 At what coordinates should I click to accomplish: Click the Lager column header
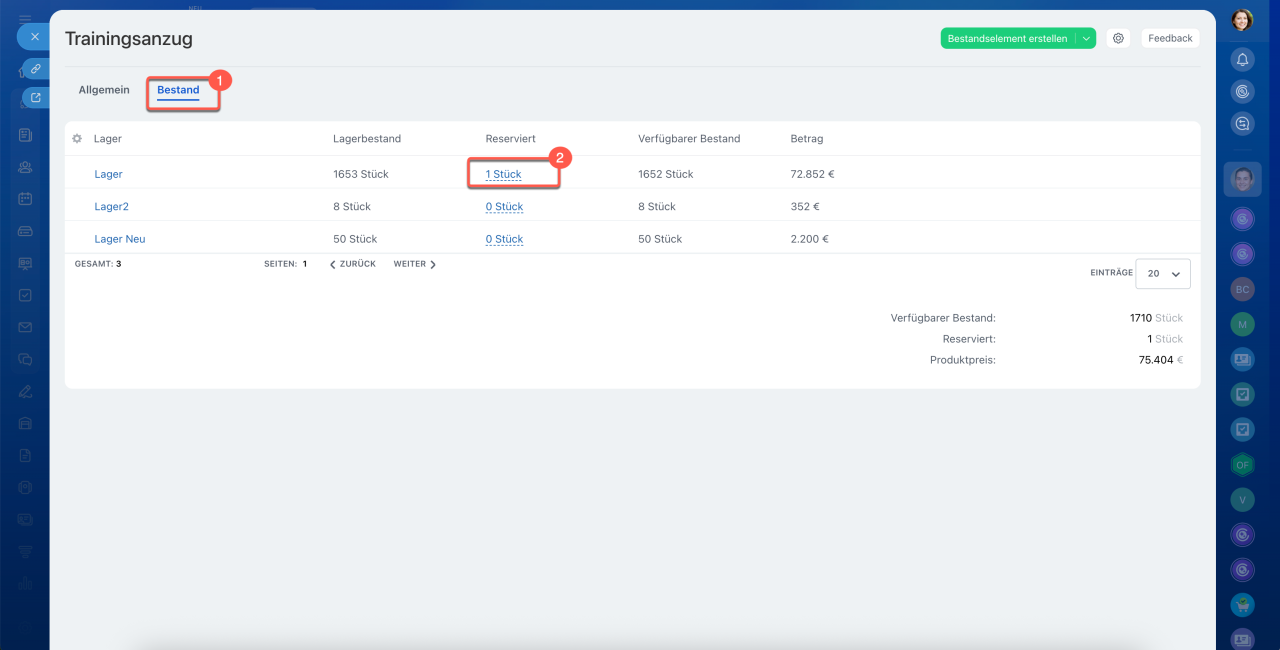pos(108,139)
